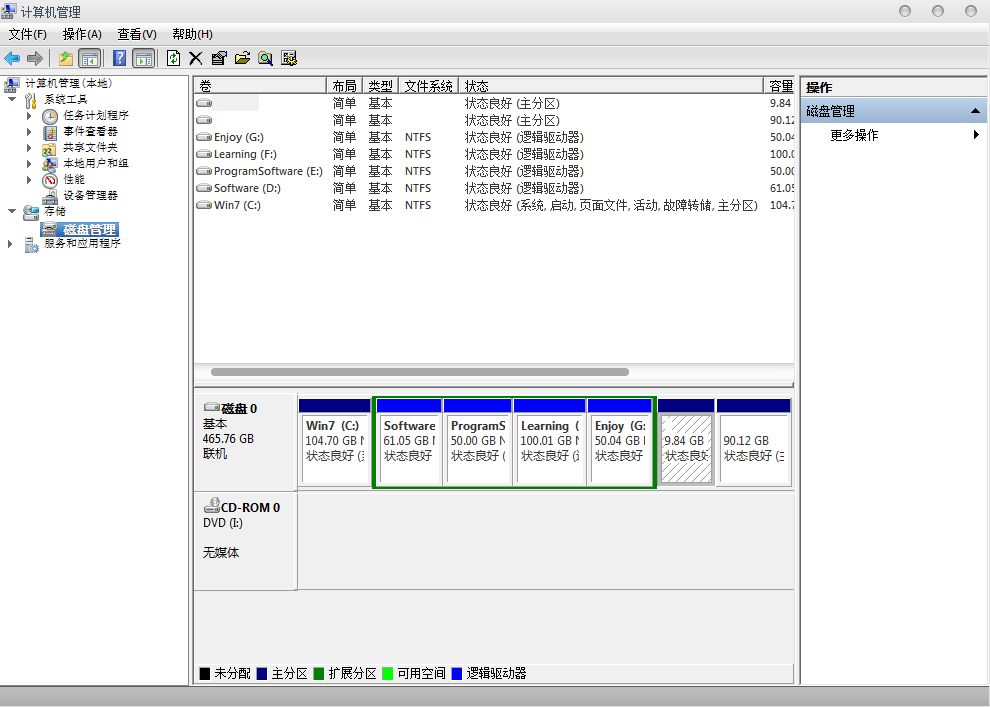
Task: Open the 操作(A) menu
Action: pyautogui.click(x=82, y=34)
